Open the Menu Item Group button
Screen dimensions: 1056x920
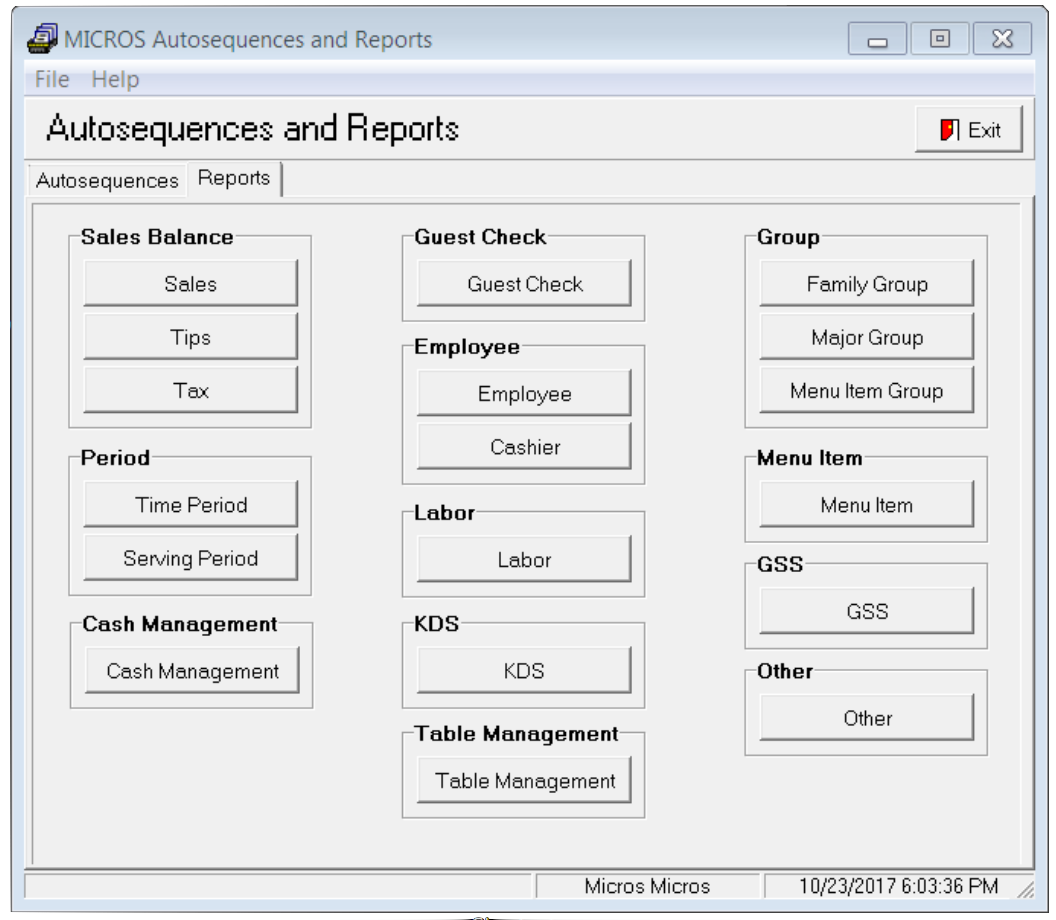(x=867, y=390)
